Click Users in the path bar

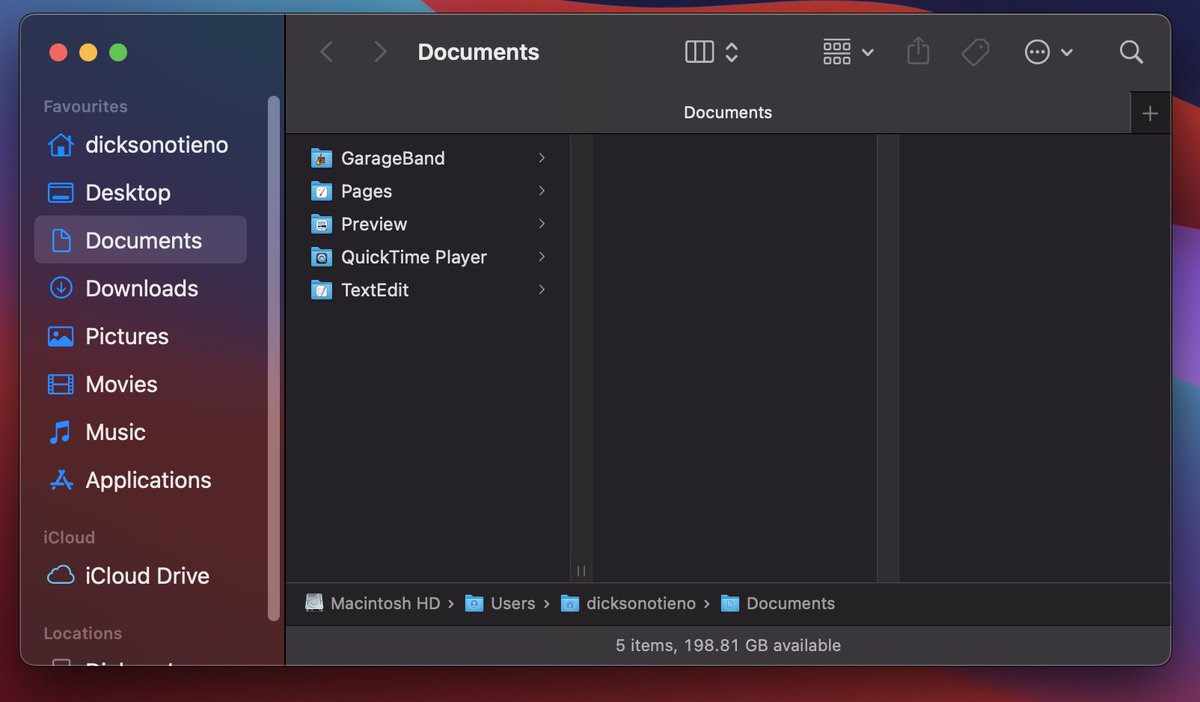pyautogui.click(x=500, y=603)
